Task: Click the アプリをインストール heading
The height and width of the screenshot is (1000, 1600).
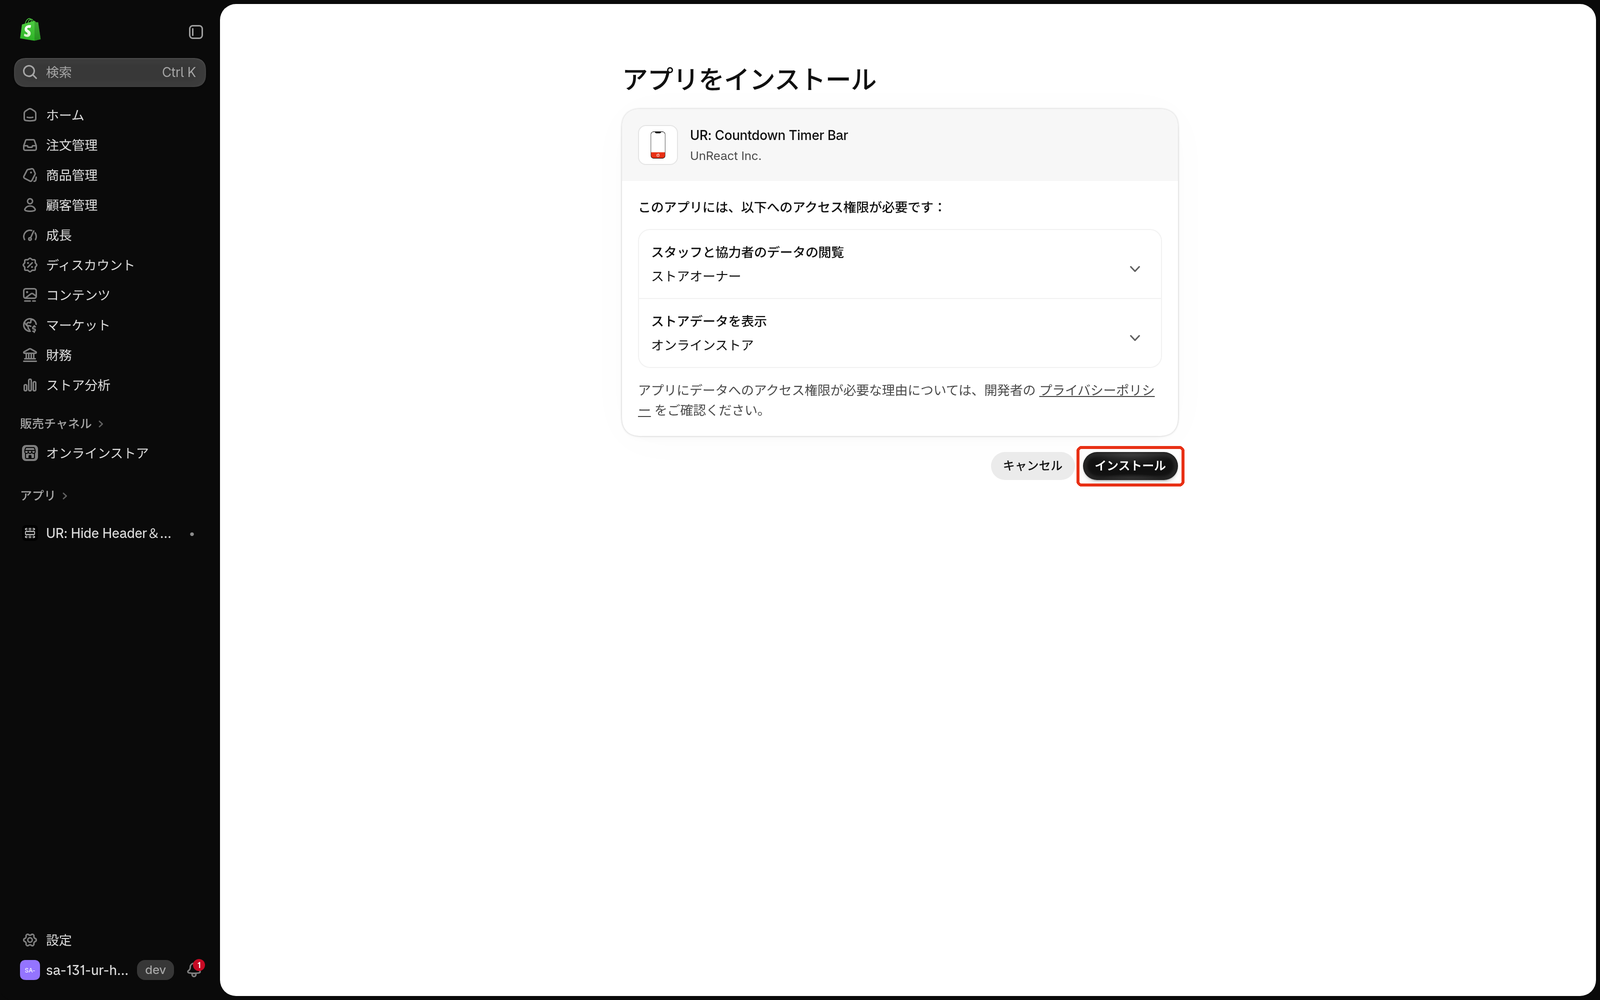Action: click(750, 80)
